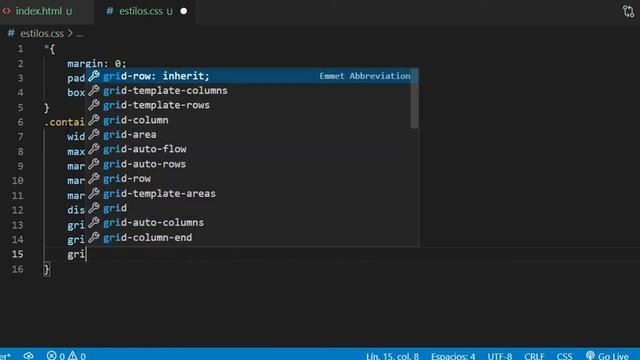Switch to the index.html tab
The width and height of the screenshot is (640, 360).
tap(44, 11)
